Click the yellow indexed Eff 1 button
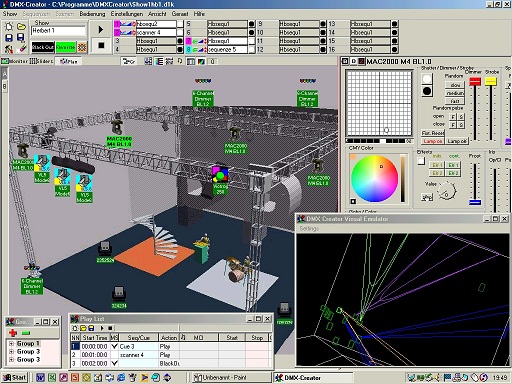Image resolution: width=512 pixels, height=384 pixels. click(x=437, y=165)
